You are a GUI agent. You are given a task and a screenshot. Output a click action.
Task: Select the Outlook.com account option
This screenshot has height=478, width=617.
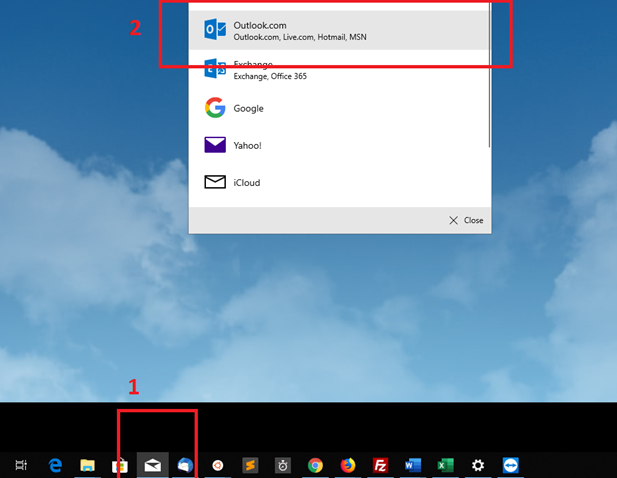339,30
